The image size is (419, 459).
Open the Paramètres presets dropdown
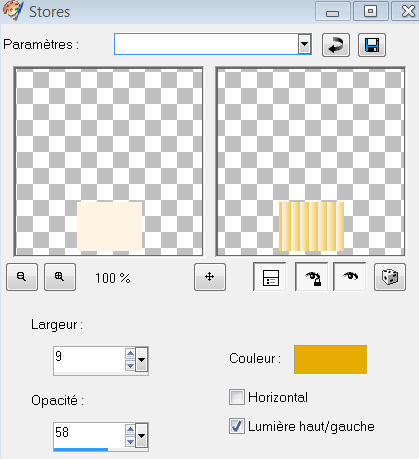(304, 44)
